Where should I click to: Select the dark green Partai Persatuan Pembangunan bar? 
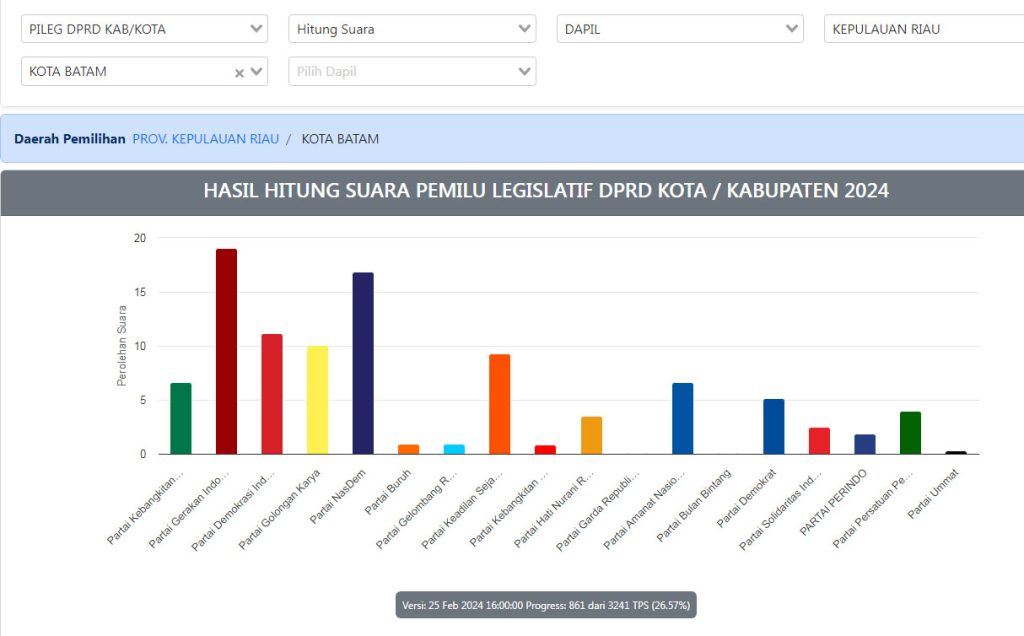910,433
